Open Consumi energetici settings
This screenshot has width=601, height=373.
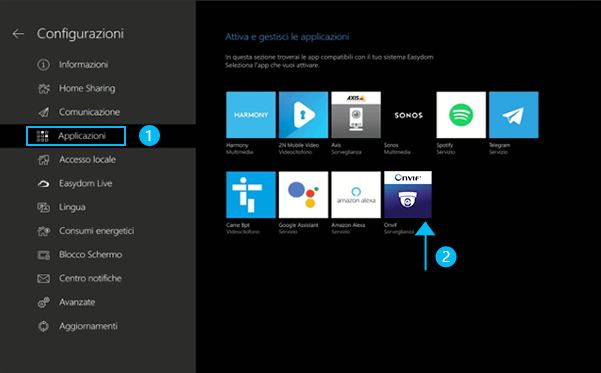97,231
